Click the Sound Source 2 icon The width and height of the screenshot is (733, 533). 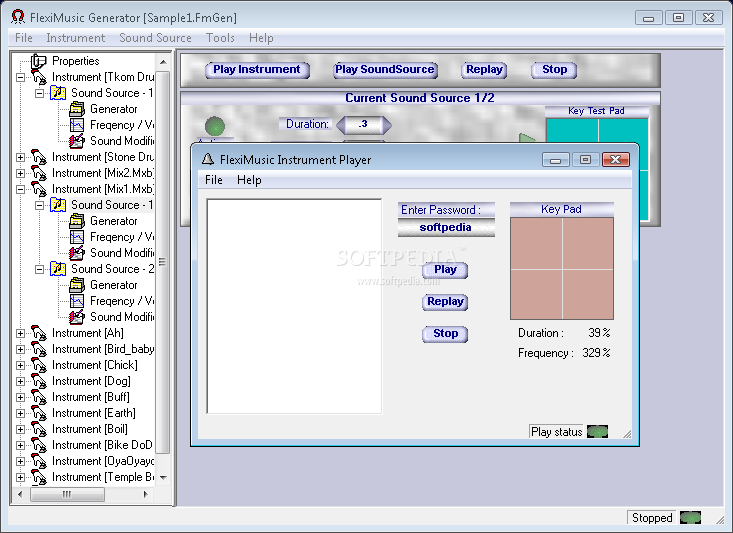(x=58, y=269)
